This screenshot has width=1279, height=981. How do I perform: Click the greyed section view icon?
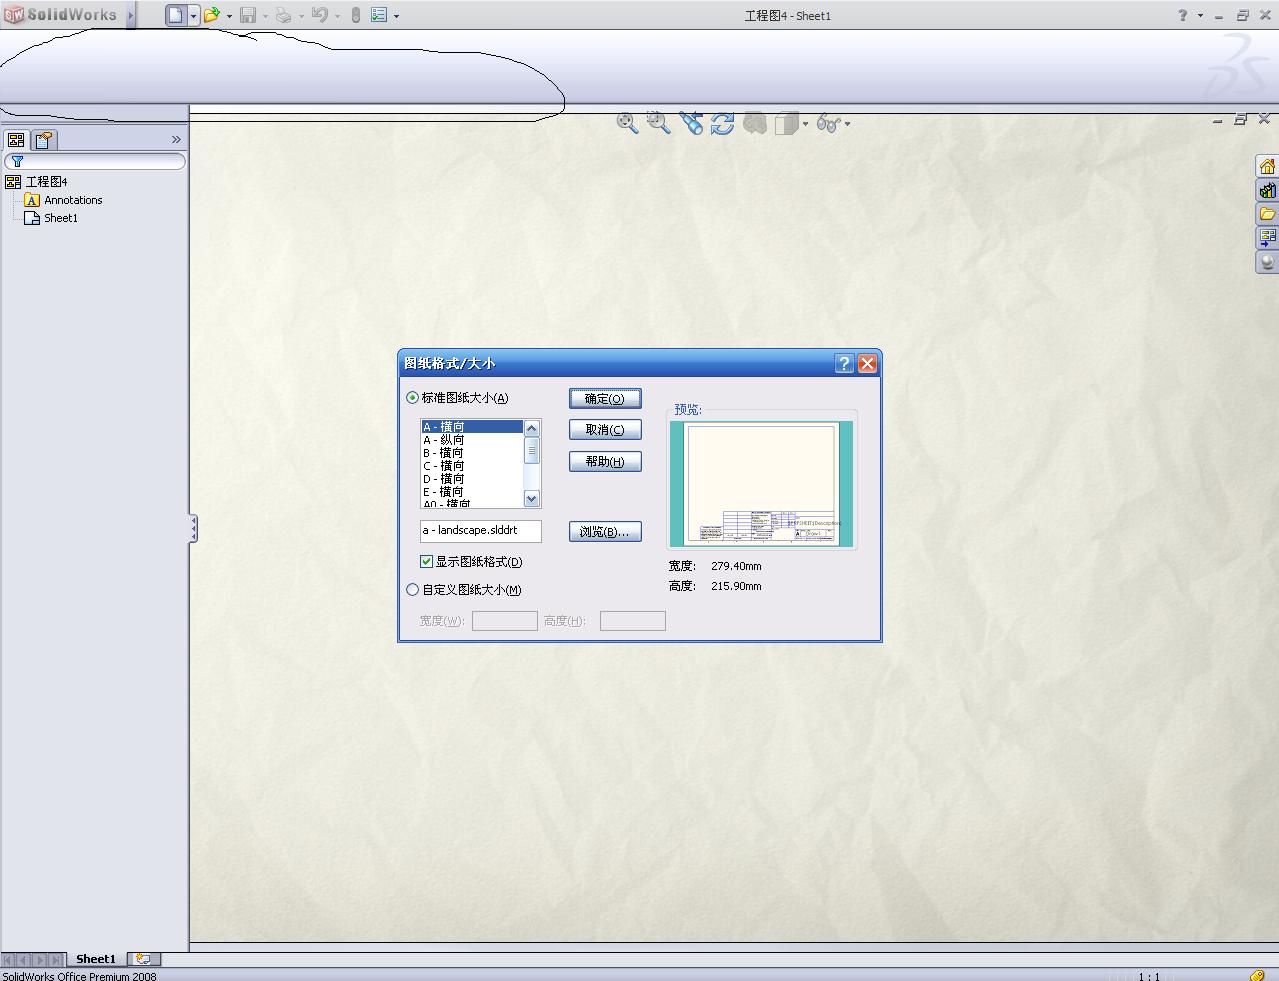[755, 123]
